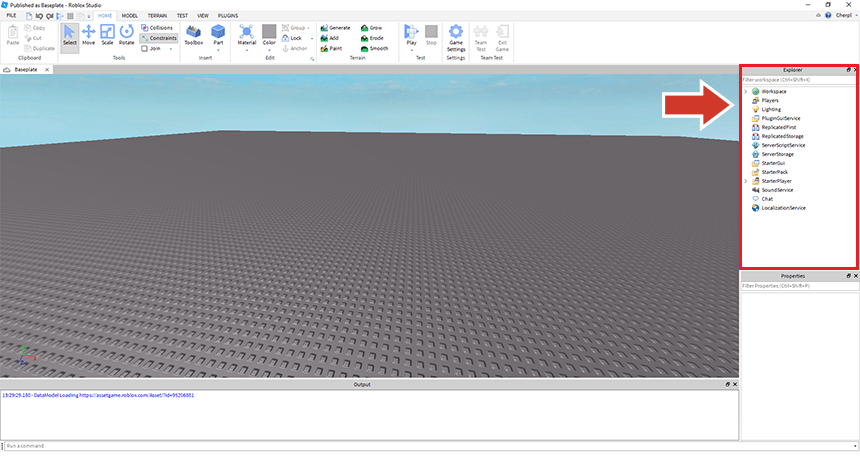Image resolution: width=860 pixels, height=460 pixels.
Task: Select the terrain Smooth tool
Action: click(x=375, y=48)
